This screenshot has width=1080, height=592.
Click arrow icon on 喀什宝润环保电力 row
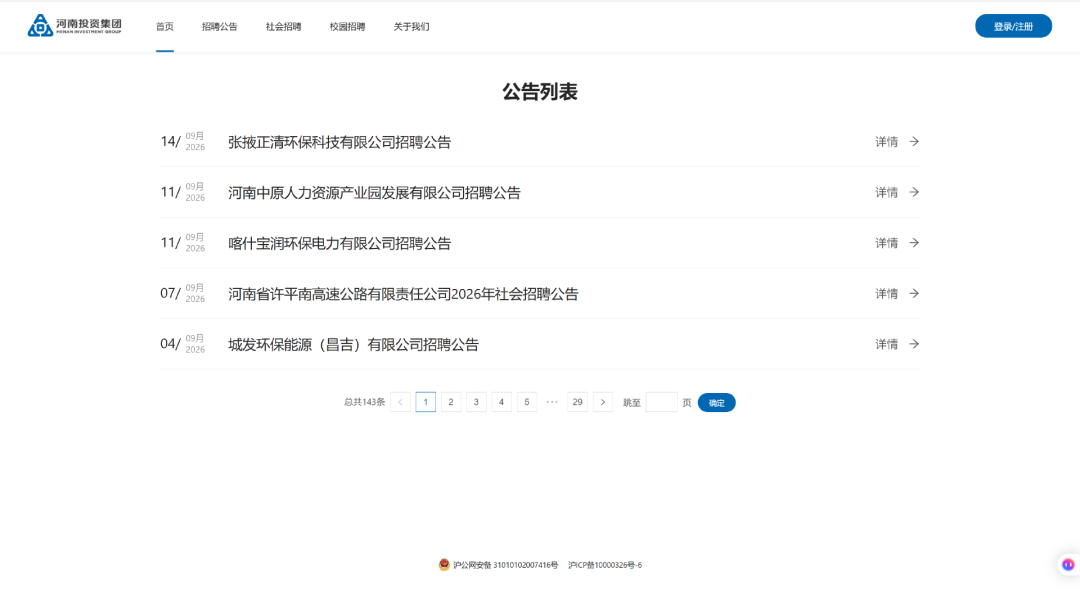click(914, 243)
